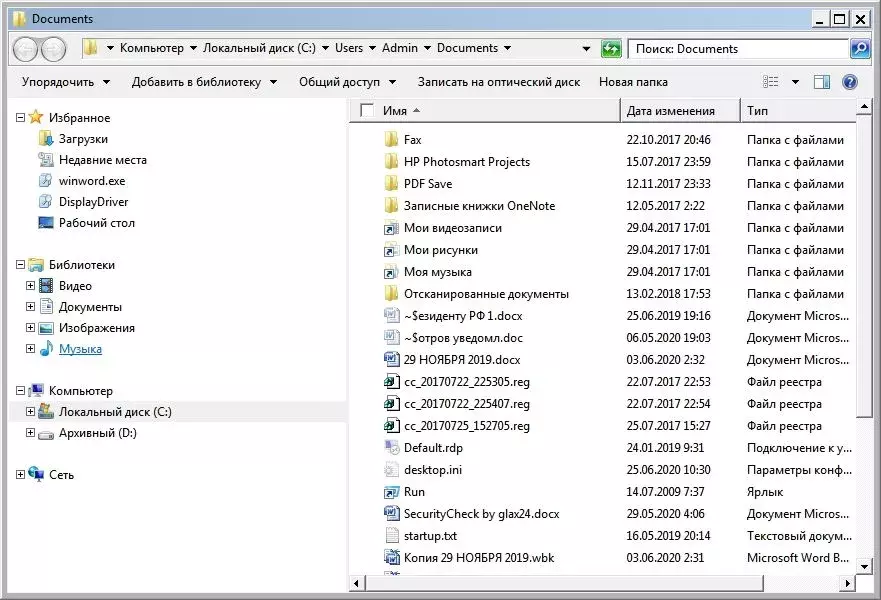Open address bar history dropdown arrow

(586, 49)
